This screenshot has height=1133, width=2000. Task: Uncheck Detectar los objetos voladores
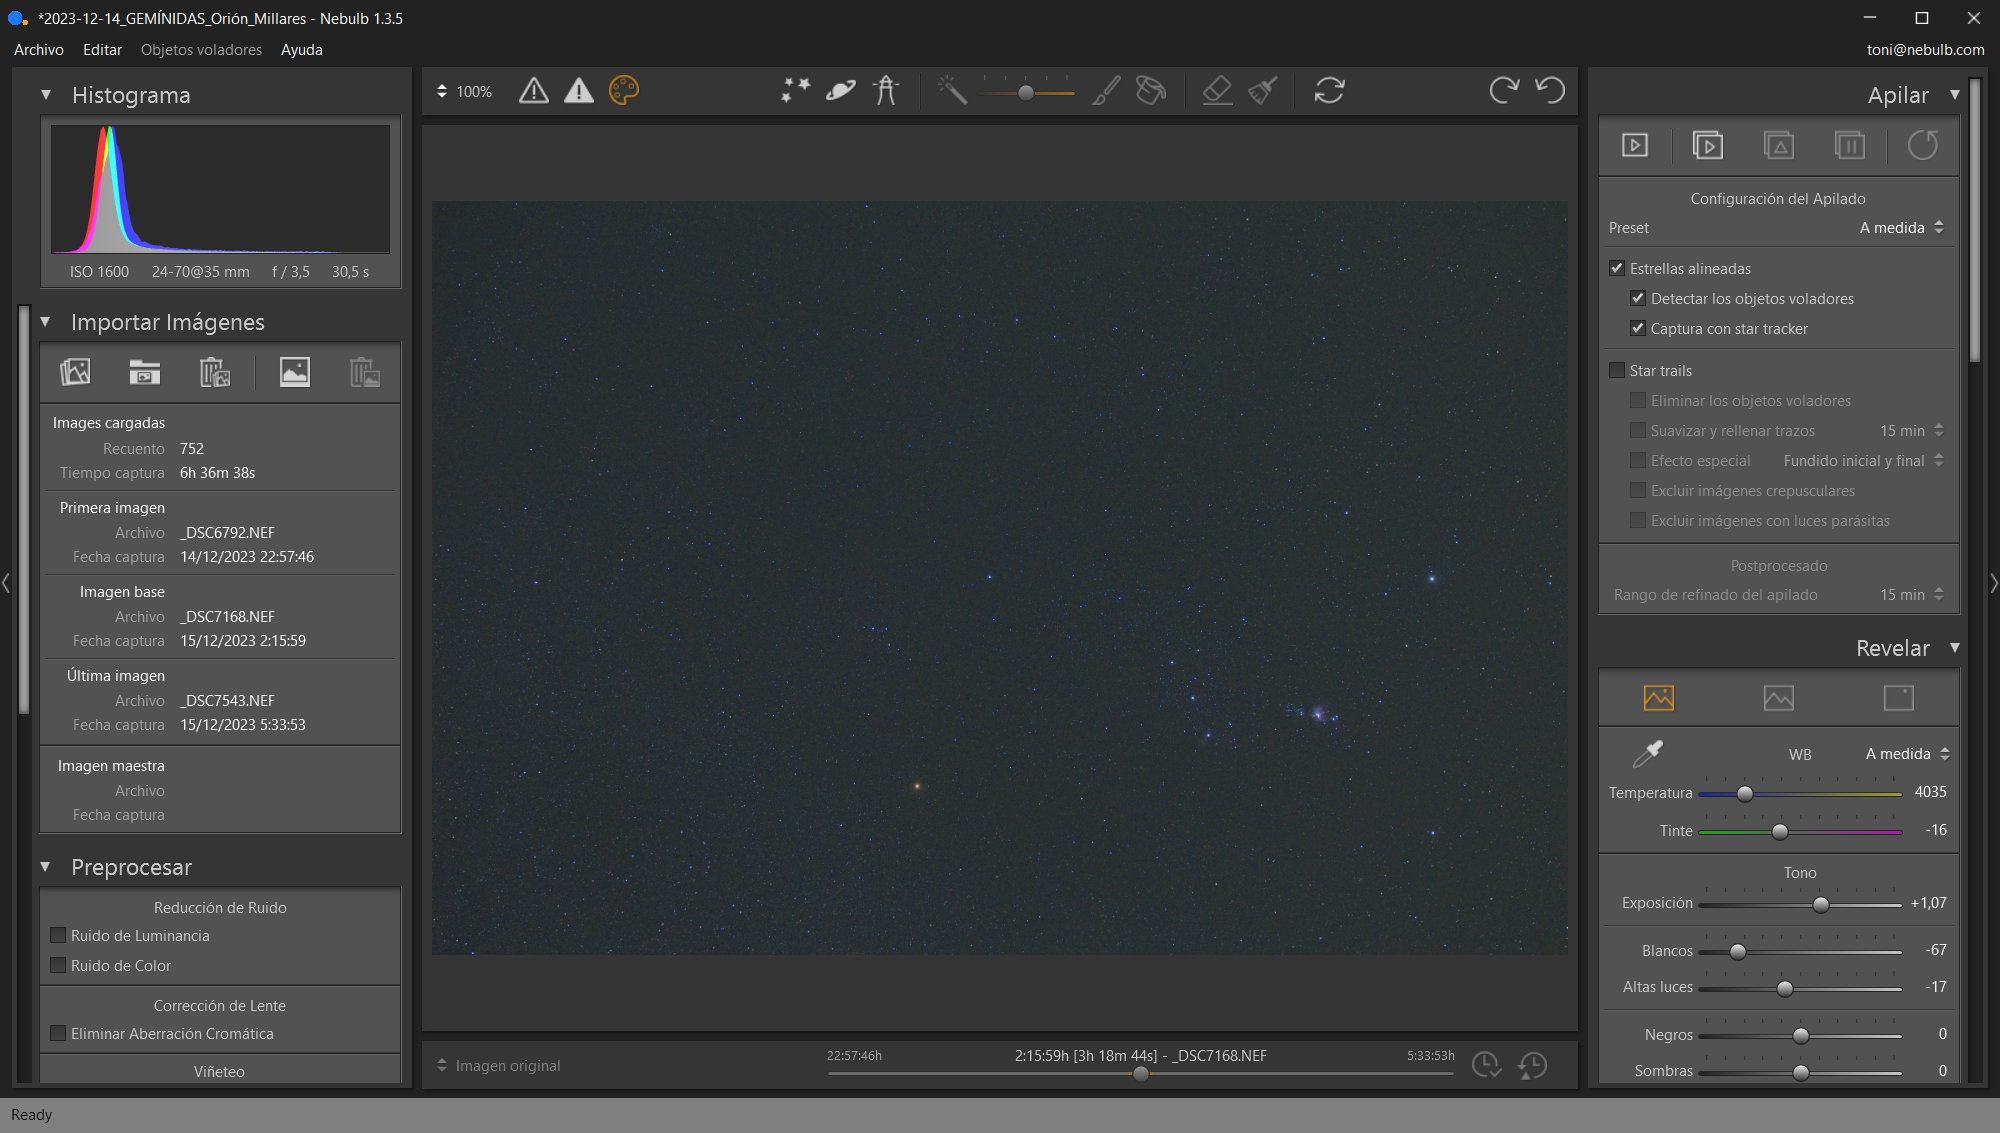[1638, 298]
